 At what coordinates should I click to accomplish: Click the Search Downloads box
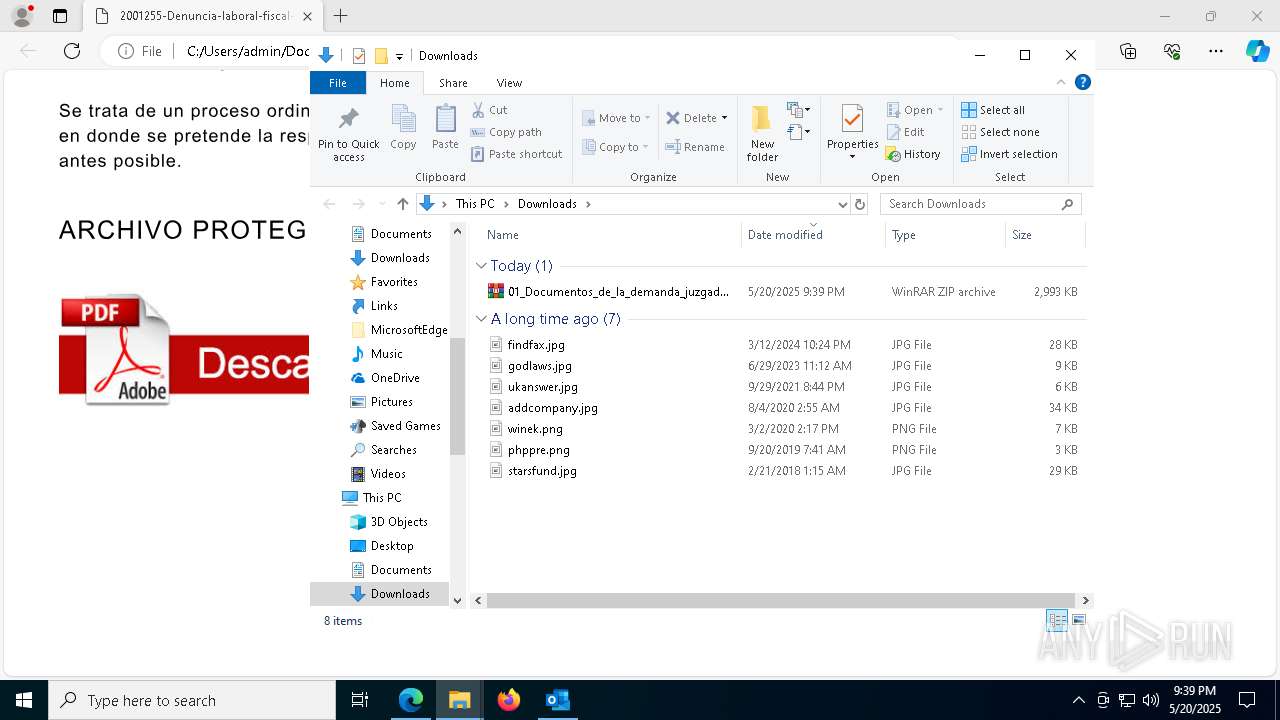coord(980,204)
